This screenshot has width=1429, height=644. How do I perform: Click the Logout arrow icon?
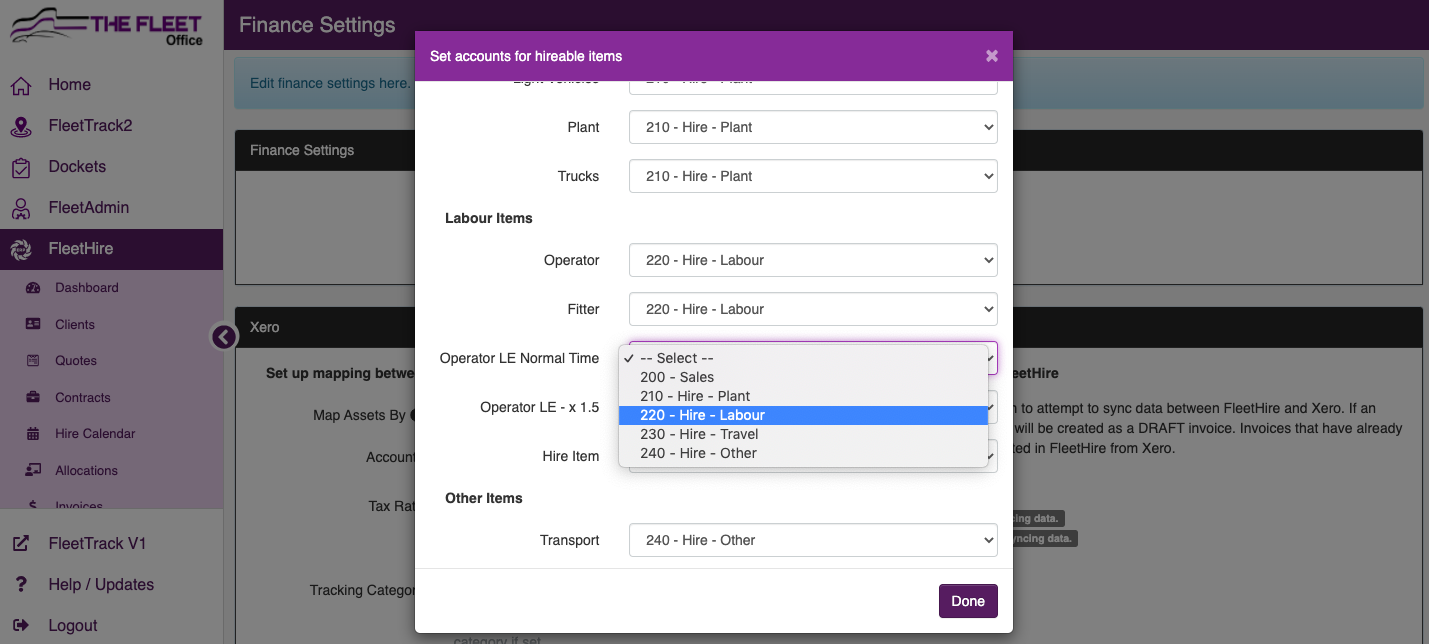21,626
